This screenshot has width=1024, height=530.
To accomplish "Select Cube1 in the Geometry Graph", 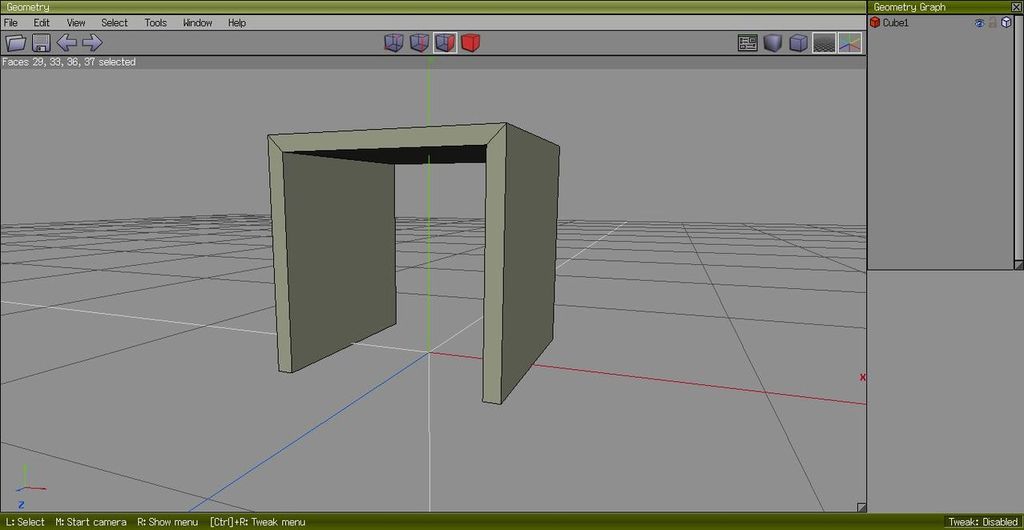I will click(x=895, y=23).
